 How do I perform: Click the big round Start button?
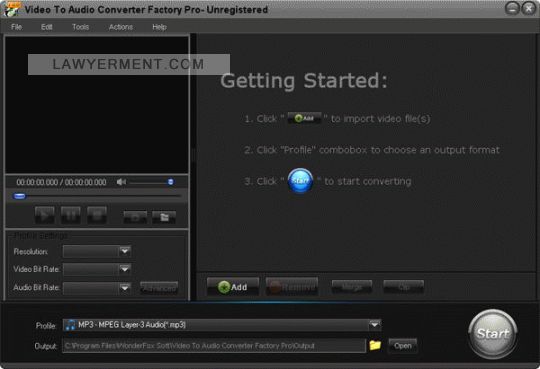[x=493, y=333]
